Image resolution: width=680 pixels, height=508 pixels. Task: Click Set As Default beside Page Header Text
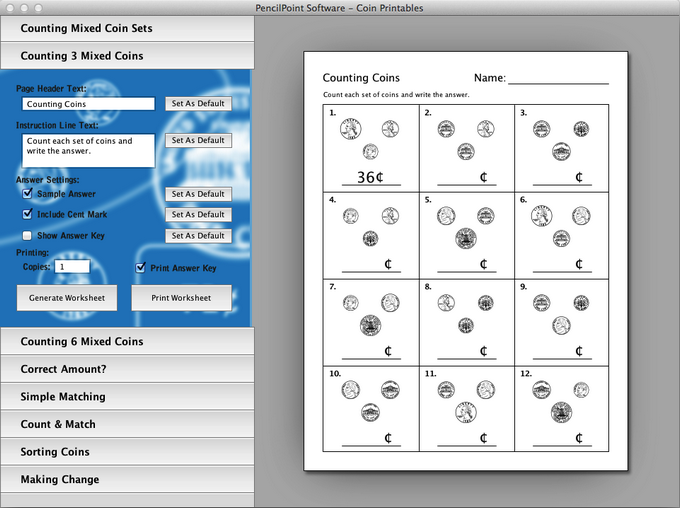[x=198, y=104]
